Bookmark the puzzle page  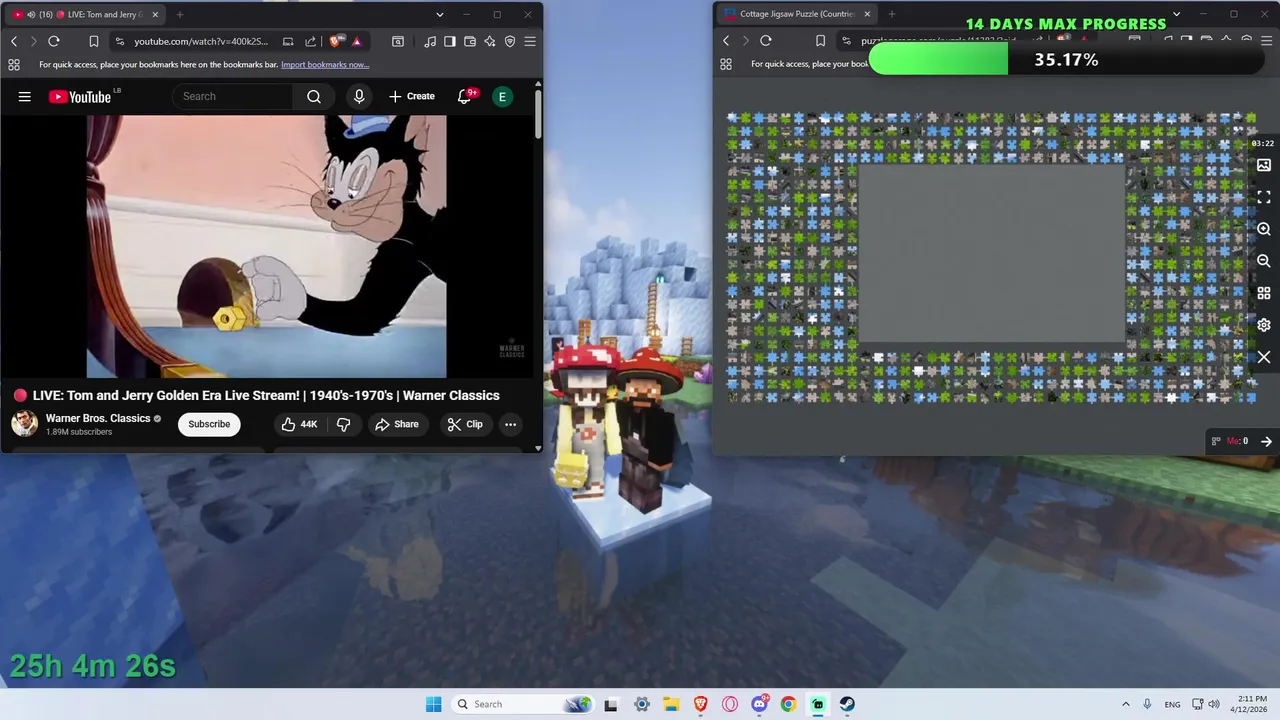(x=821, y=41)
